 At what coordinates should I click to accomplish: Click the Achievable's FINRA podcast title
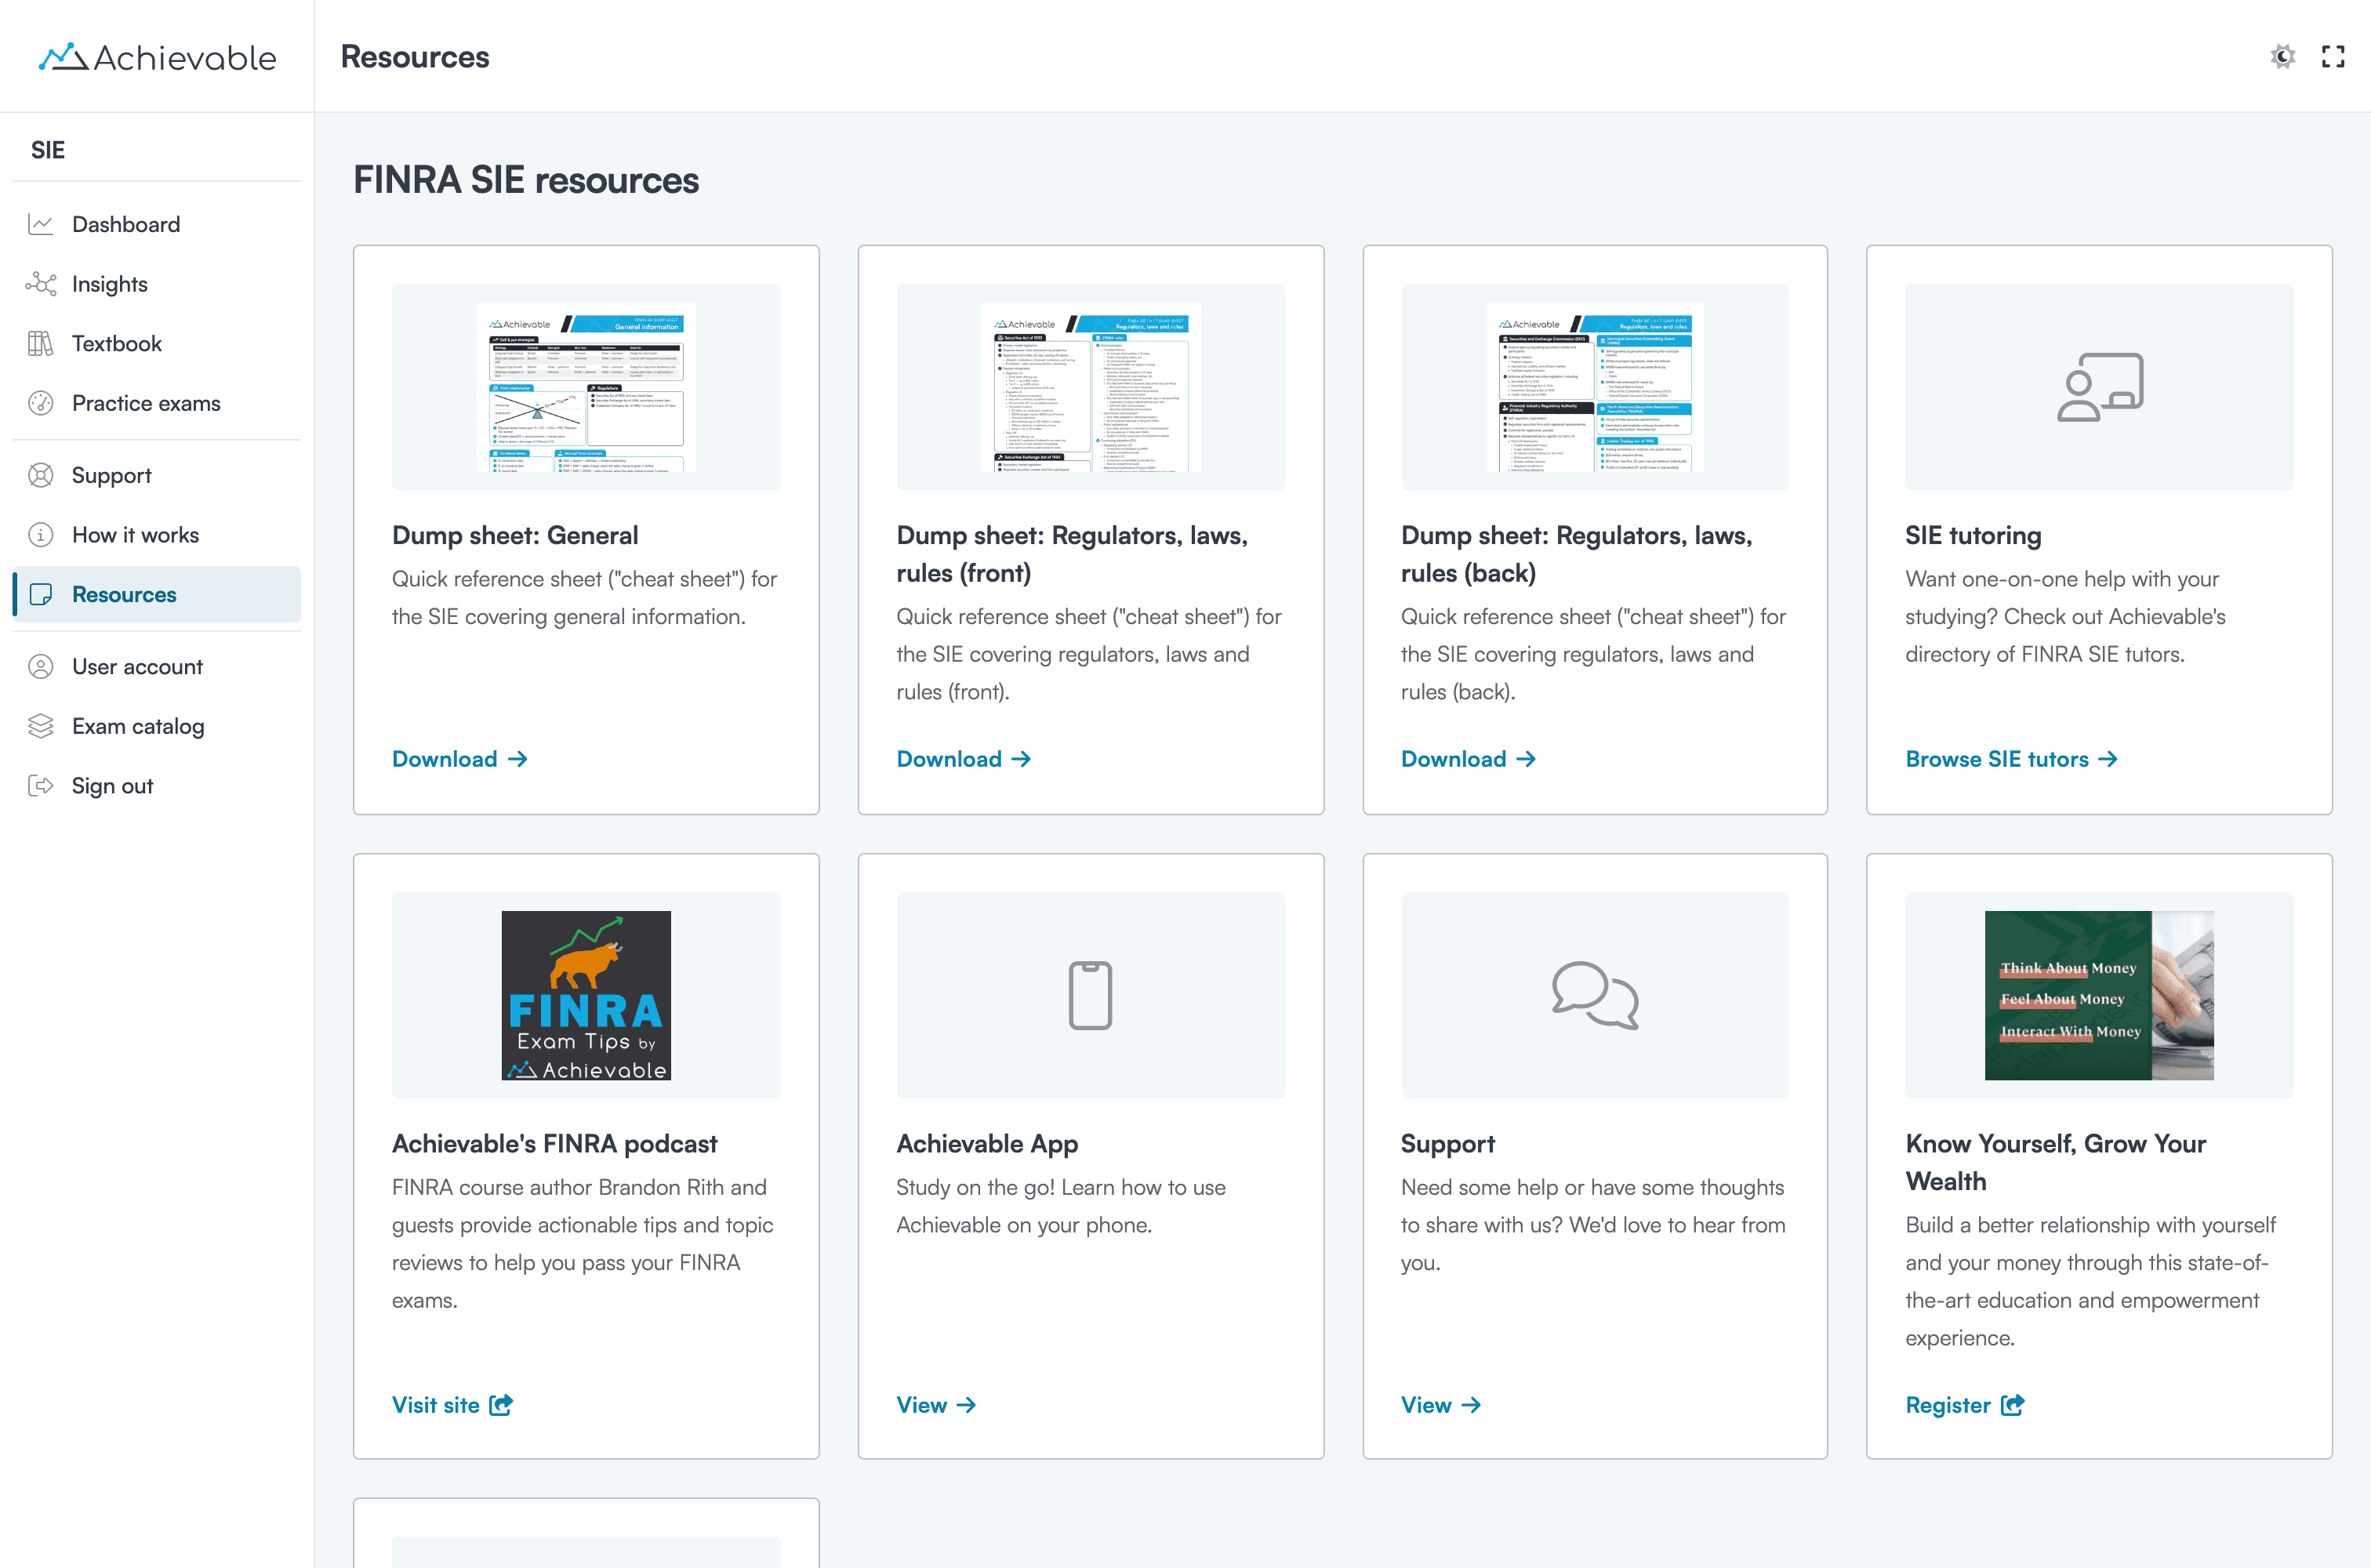555,1143
